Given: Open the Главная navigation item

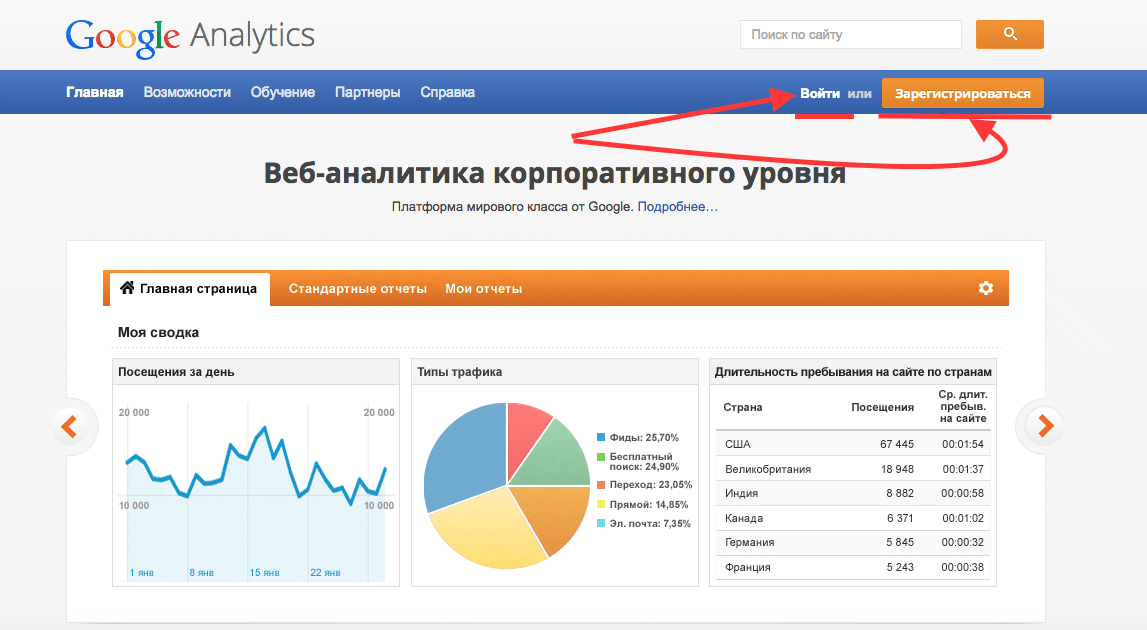Looking at the screenshot, I should click(x=94, y=92).
